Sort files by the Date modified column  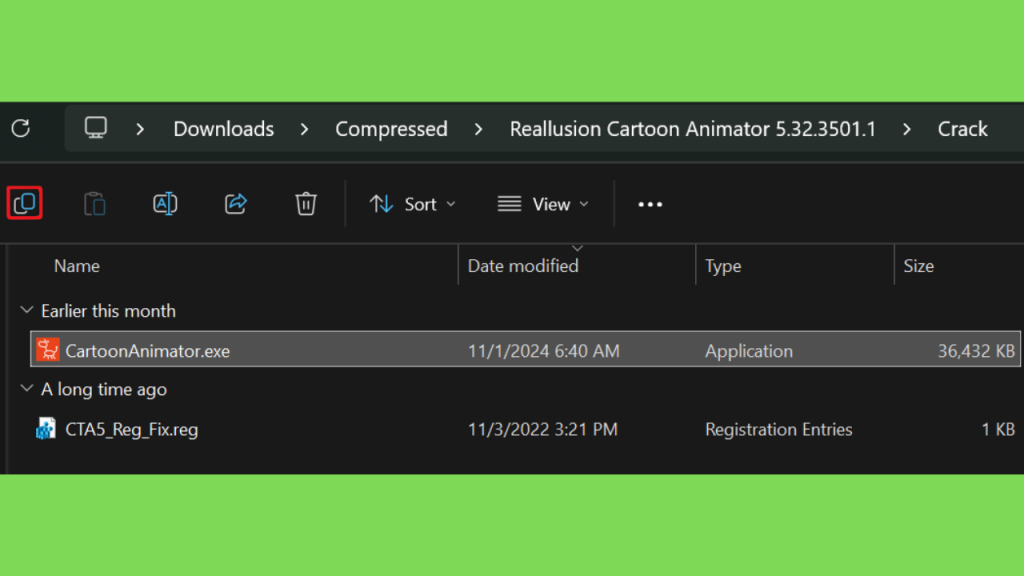[x=523, y=266]
